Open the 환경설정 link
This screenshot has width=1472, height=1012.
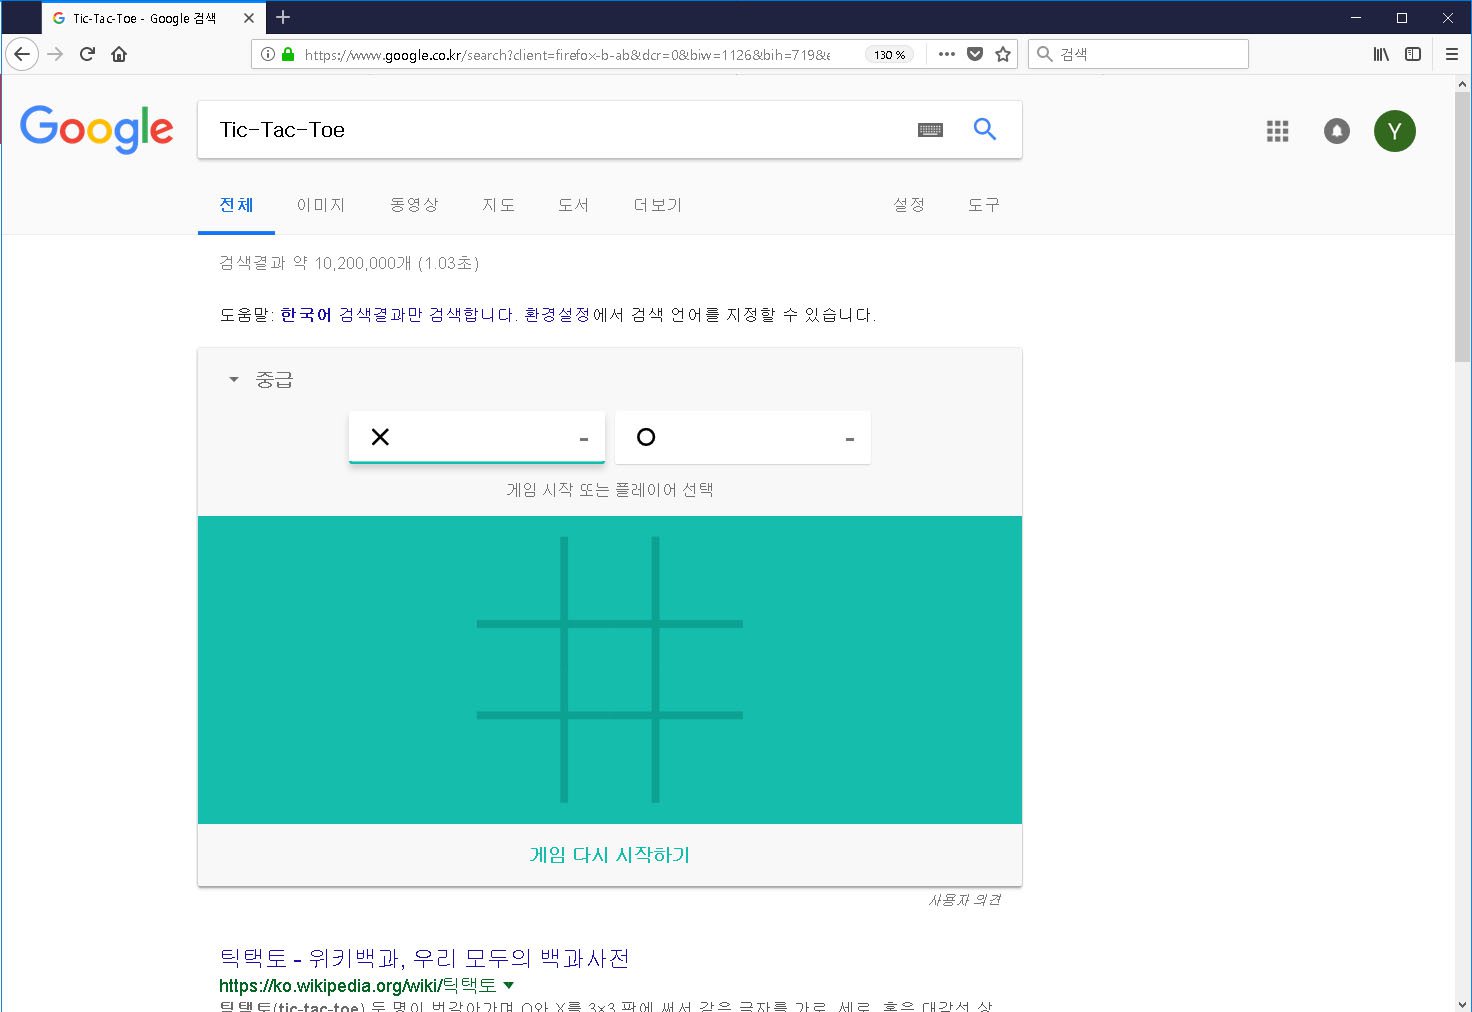tap(557, 315)
